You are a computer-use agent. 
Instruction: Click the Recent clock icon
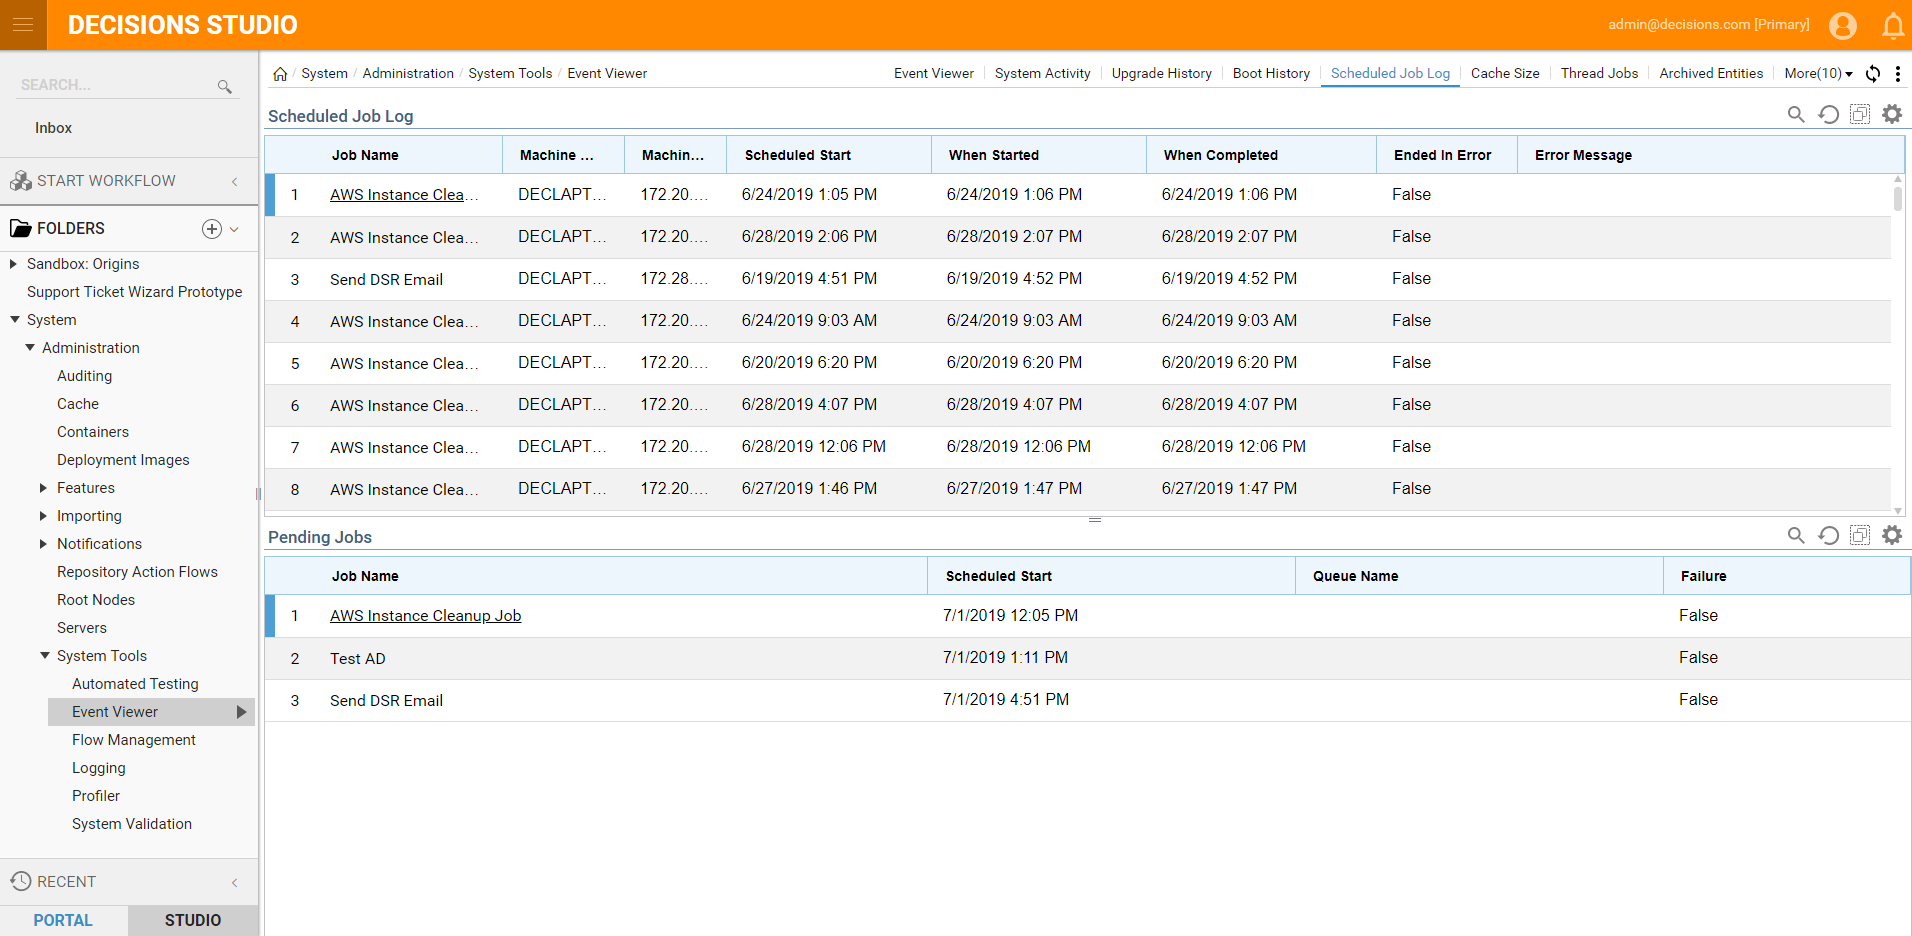click(x=21, y=881)
